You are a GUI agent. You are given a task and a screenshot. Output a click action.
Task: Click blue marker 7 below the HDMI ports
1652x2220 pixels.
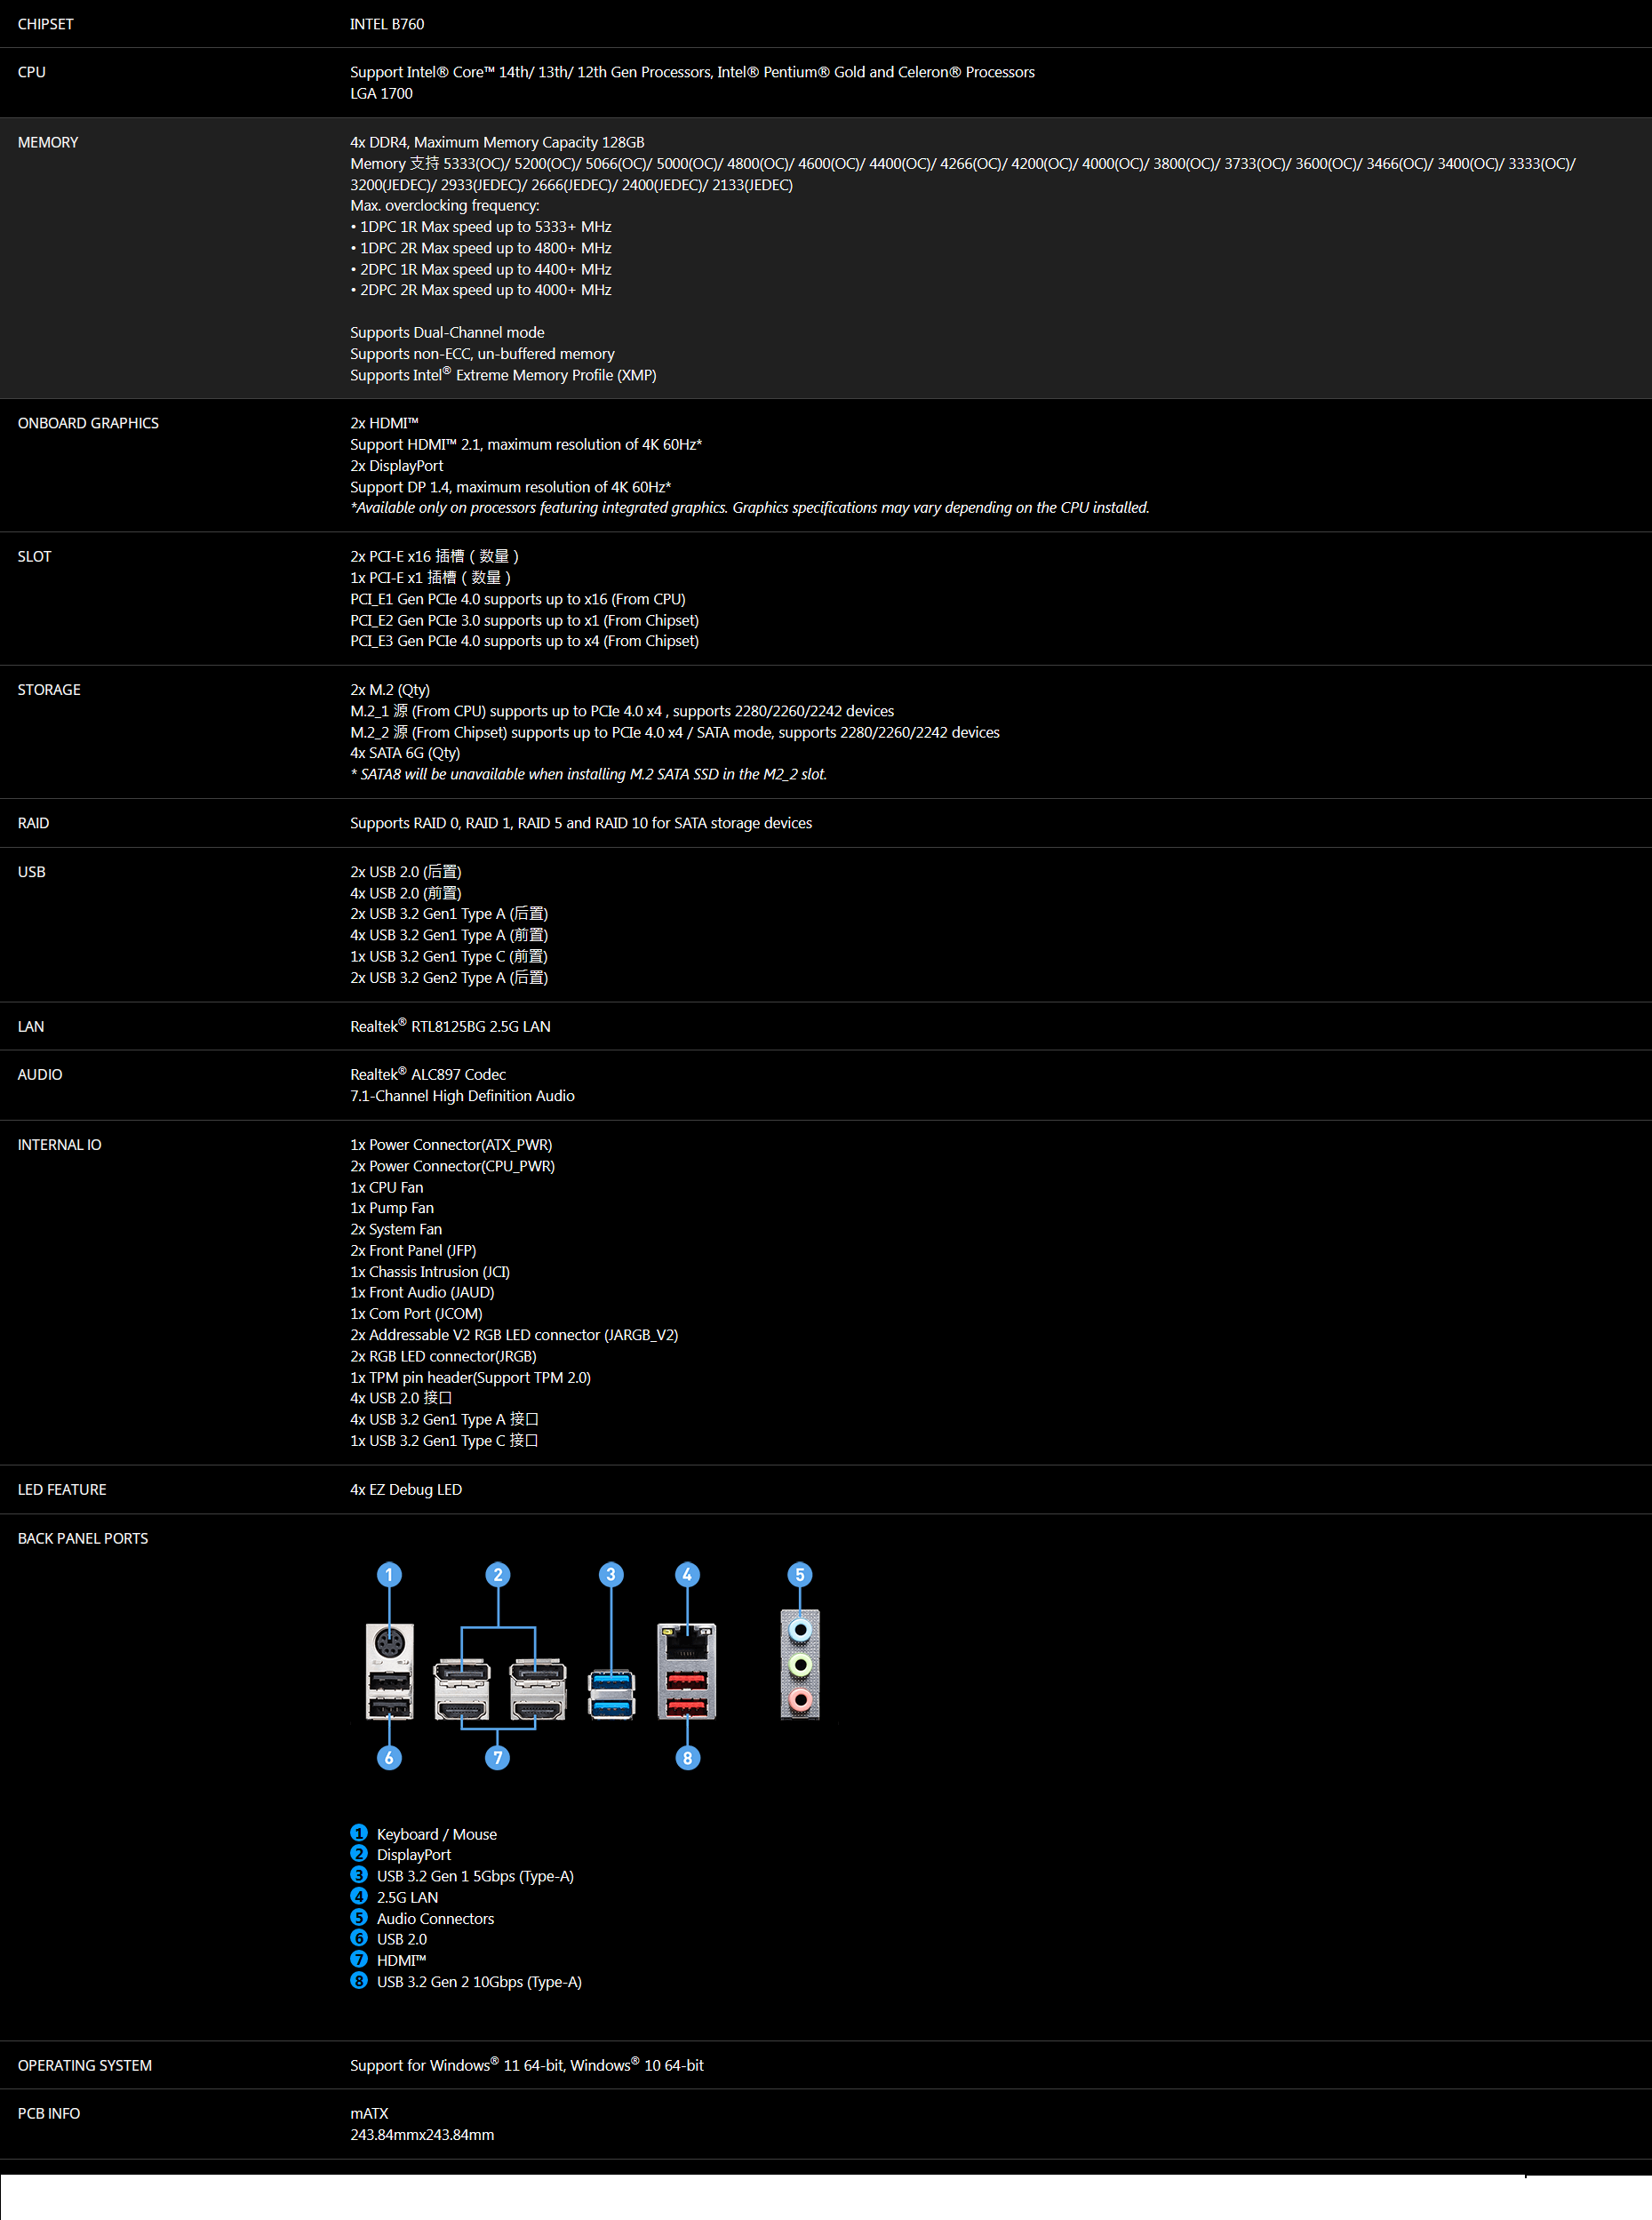[x=498, y=1757]
